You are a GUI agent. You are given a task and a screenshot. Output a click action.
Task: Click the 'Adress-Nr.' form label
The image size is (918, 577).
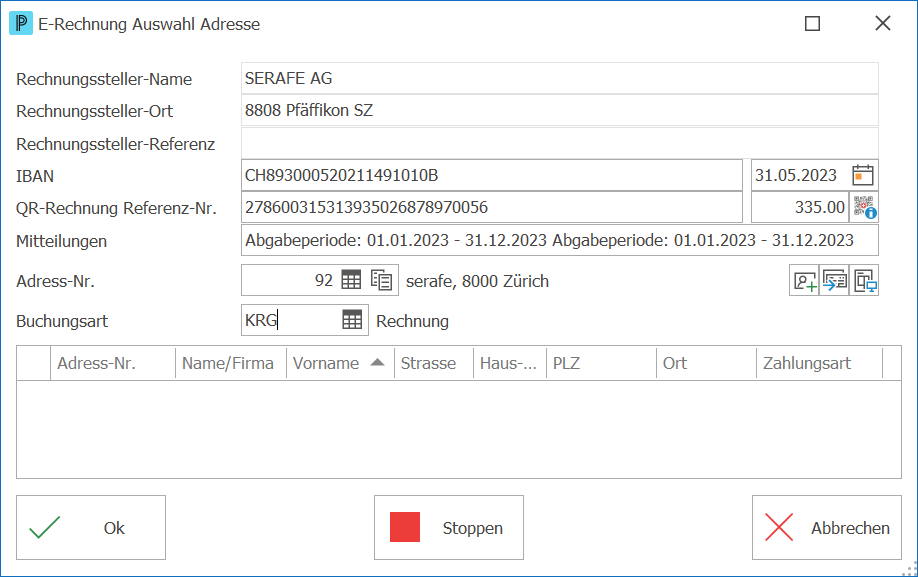coord(55,281)
